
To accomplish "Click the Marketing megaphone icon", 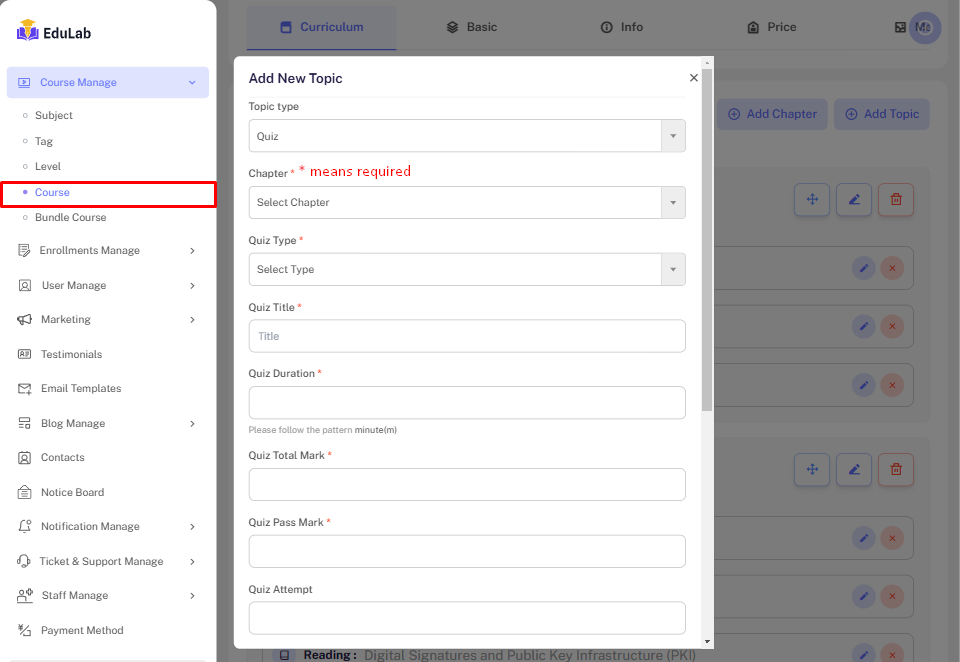I will [x=24, y=320].
